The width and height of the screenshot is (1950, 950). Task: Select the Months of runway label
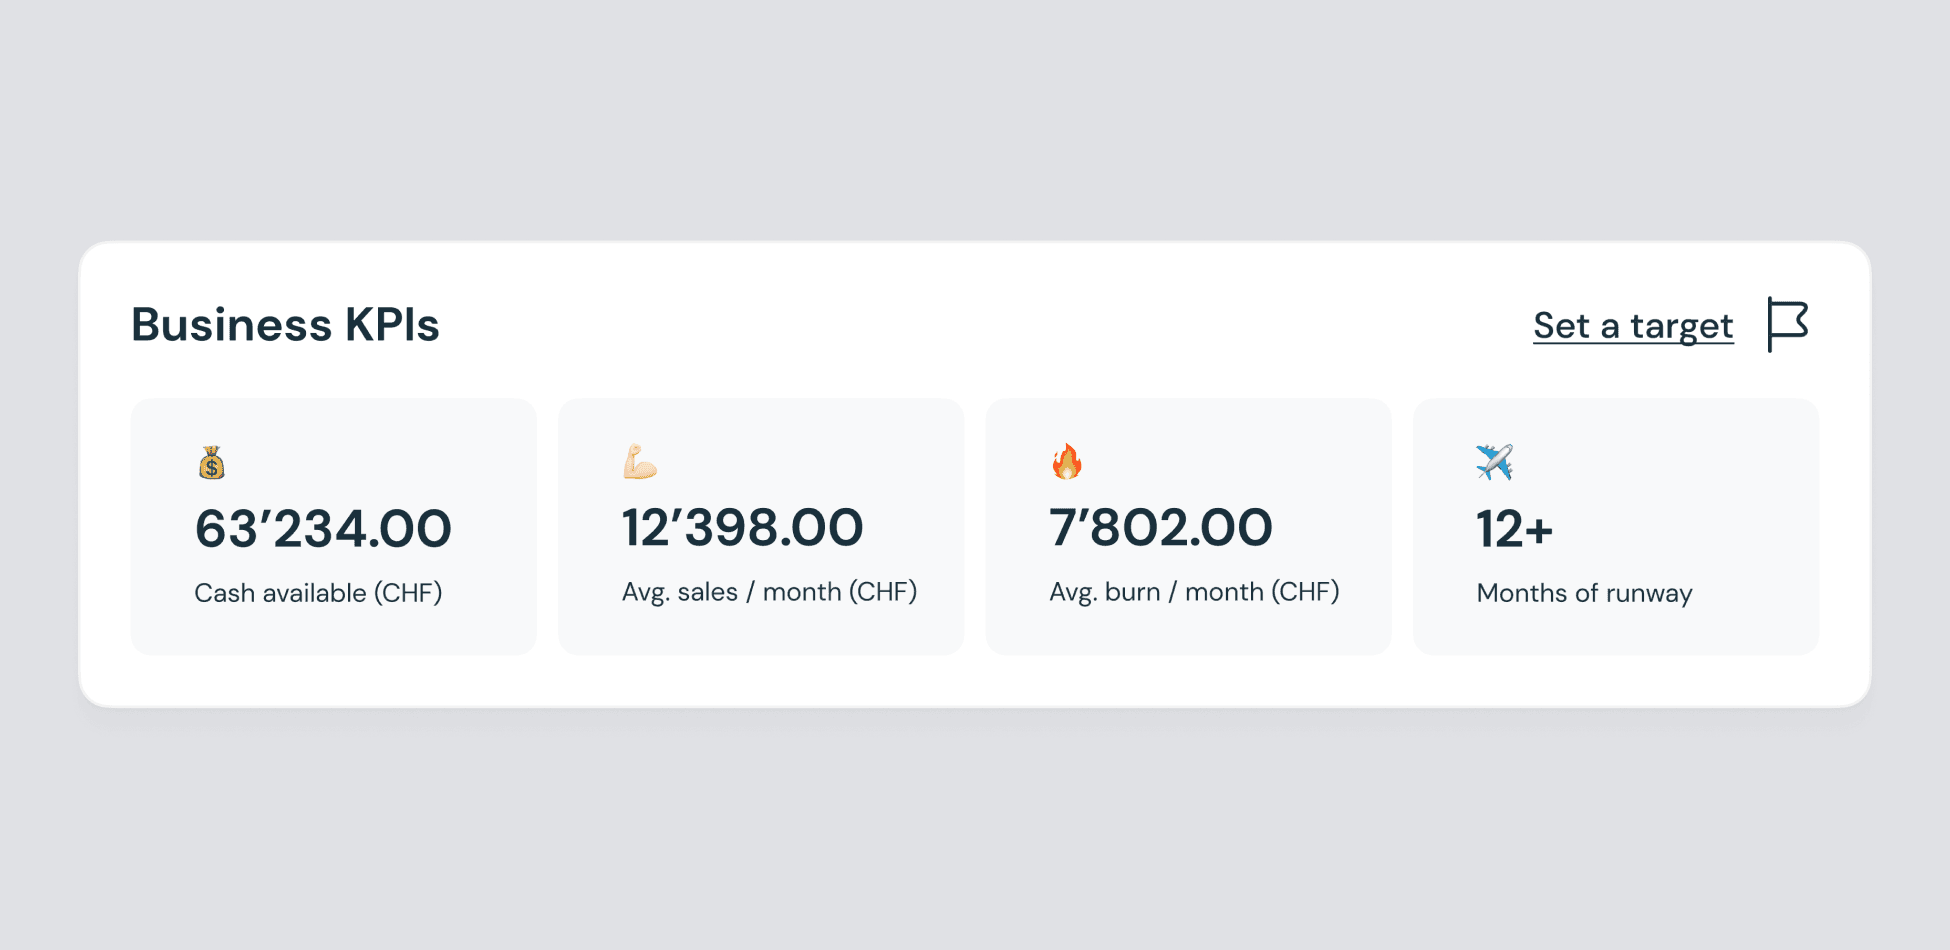click(1584, 593)
